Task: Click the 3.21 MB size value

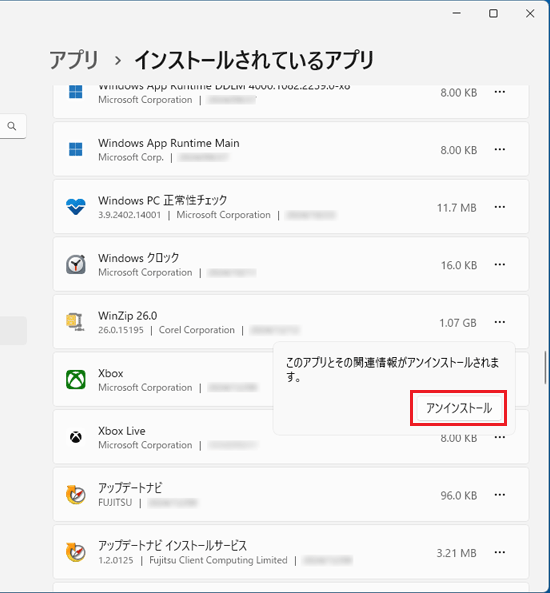Action: point(456,553)
